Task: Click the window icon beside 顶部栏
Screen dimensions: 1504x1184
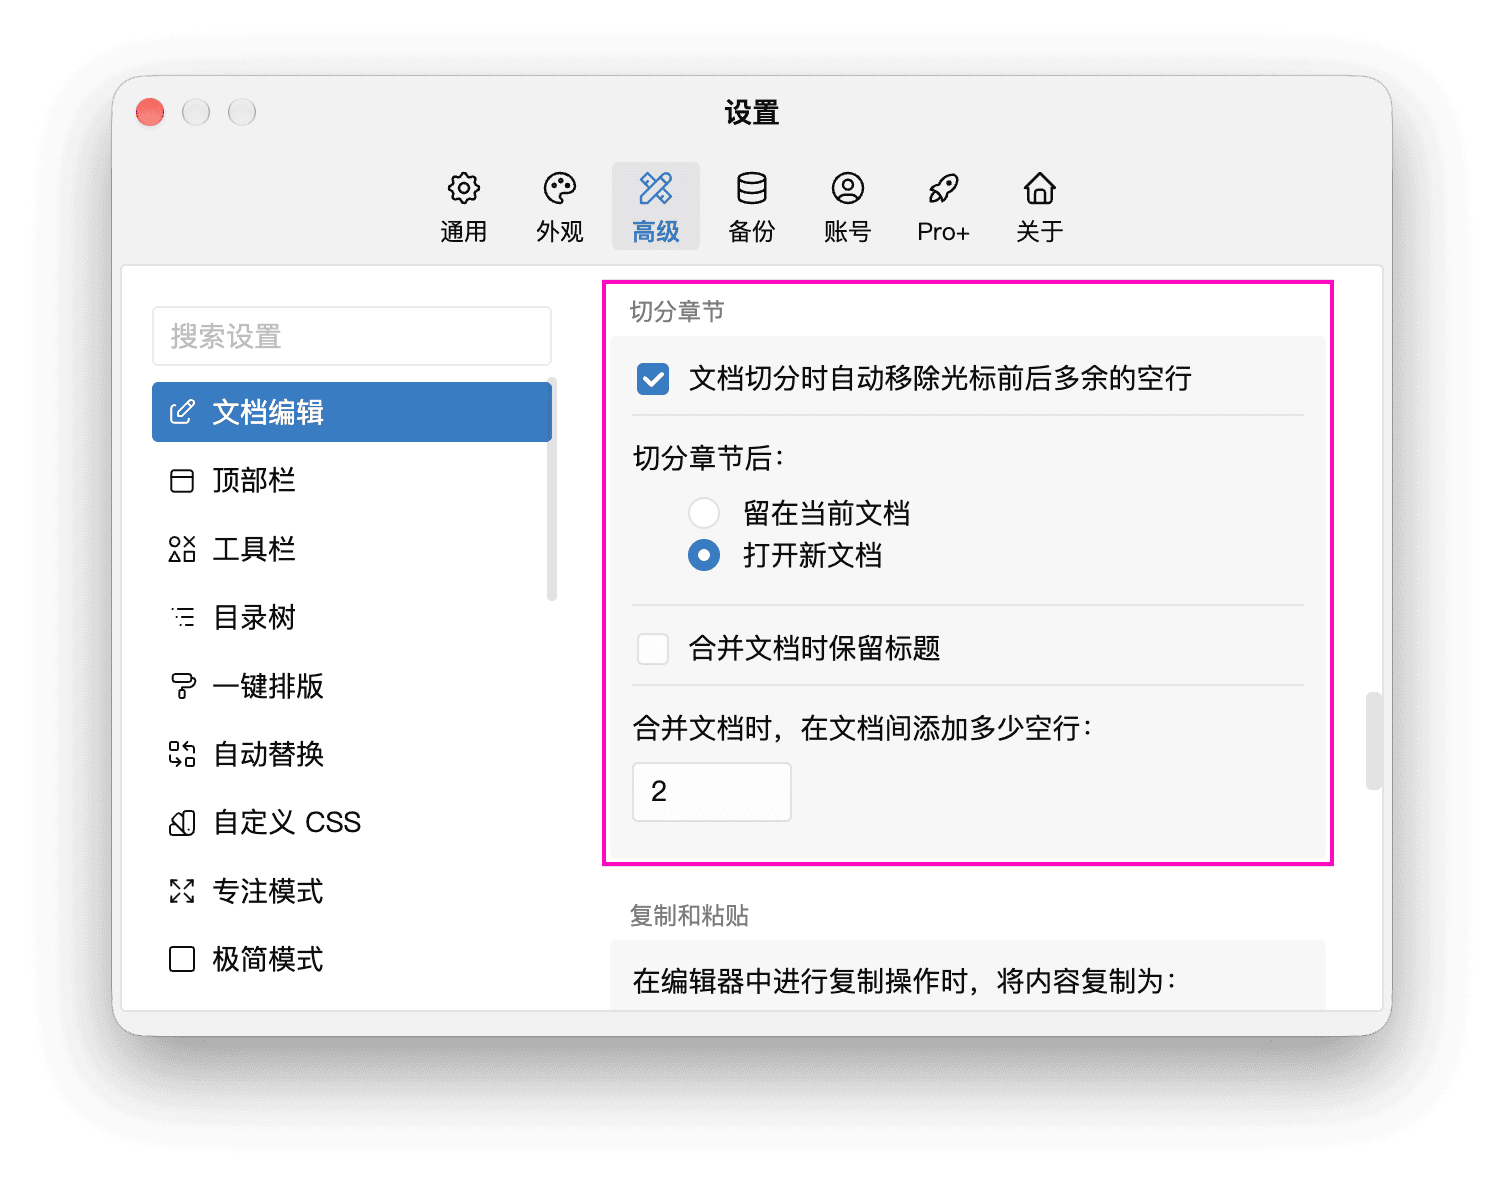Action: (182, 481)
